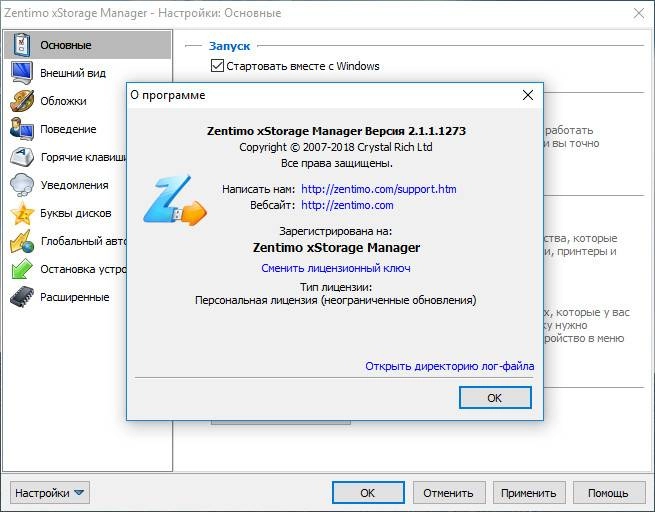Screen dimensions: 655x512
Task: Select the Основные settings category
Action: [87, 45]
